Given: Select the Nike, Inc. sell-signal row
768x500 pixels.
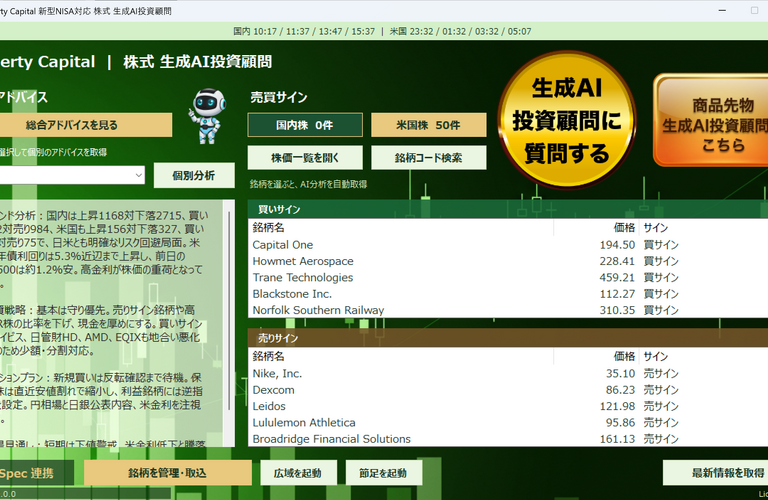Looking at the screenshot, I should (x=508, y=373).
